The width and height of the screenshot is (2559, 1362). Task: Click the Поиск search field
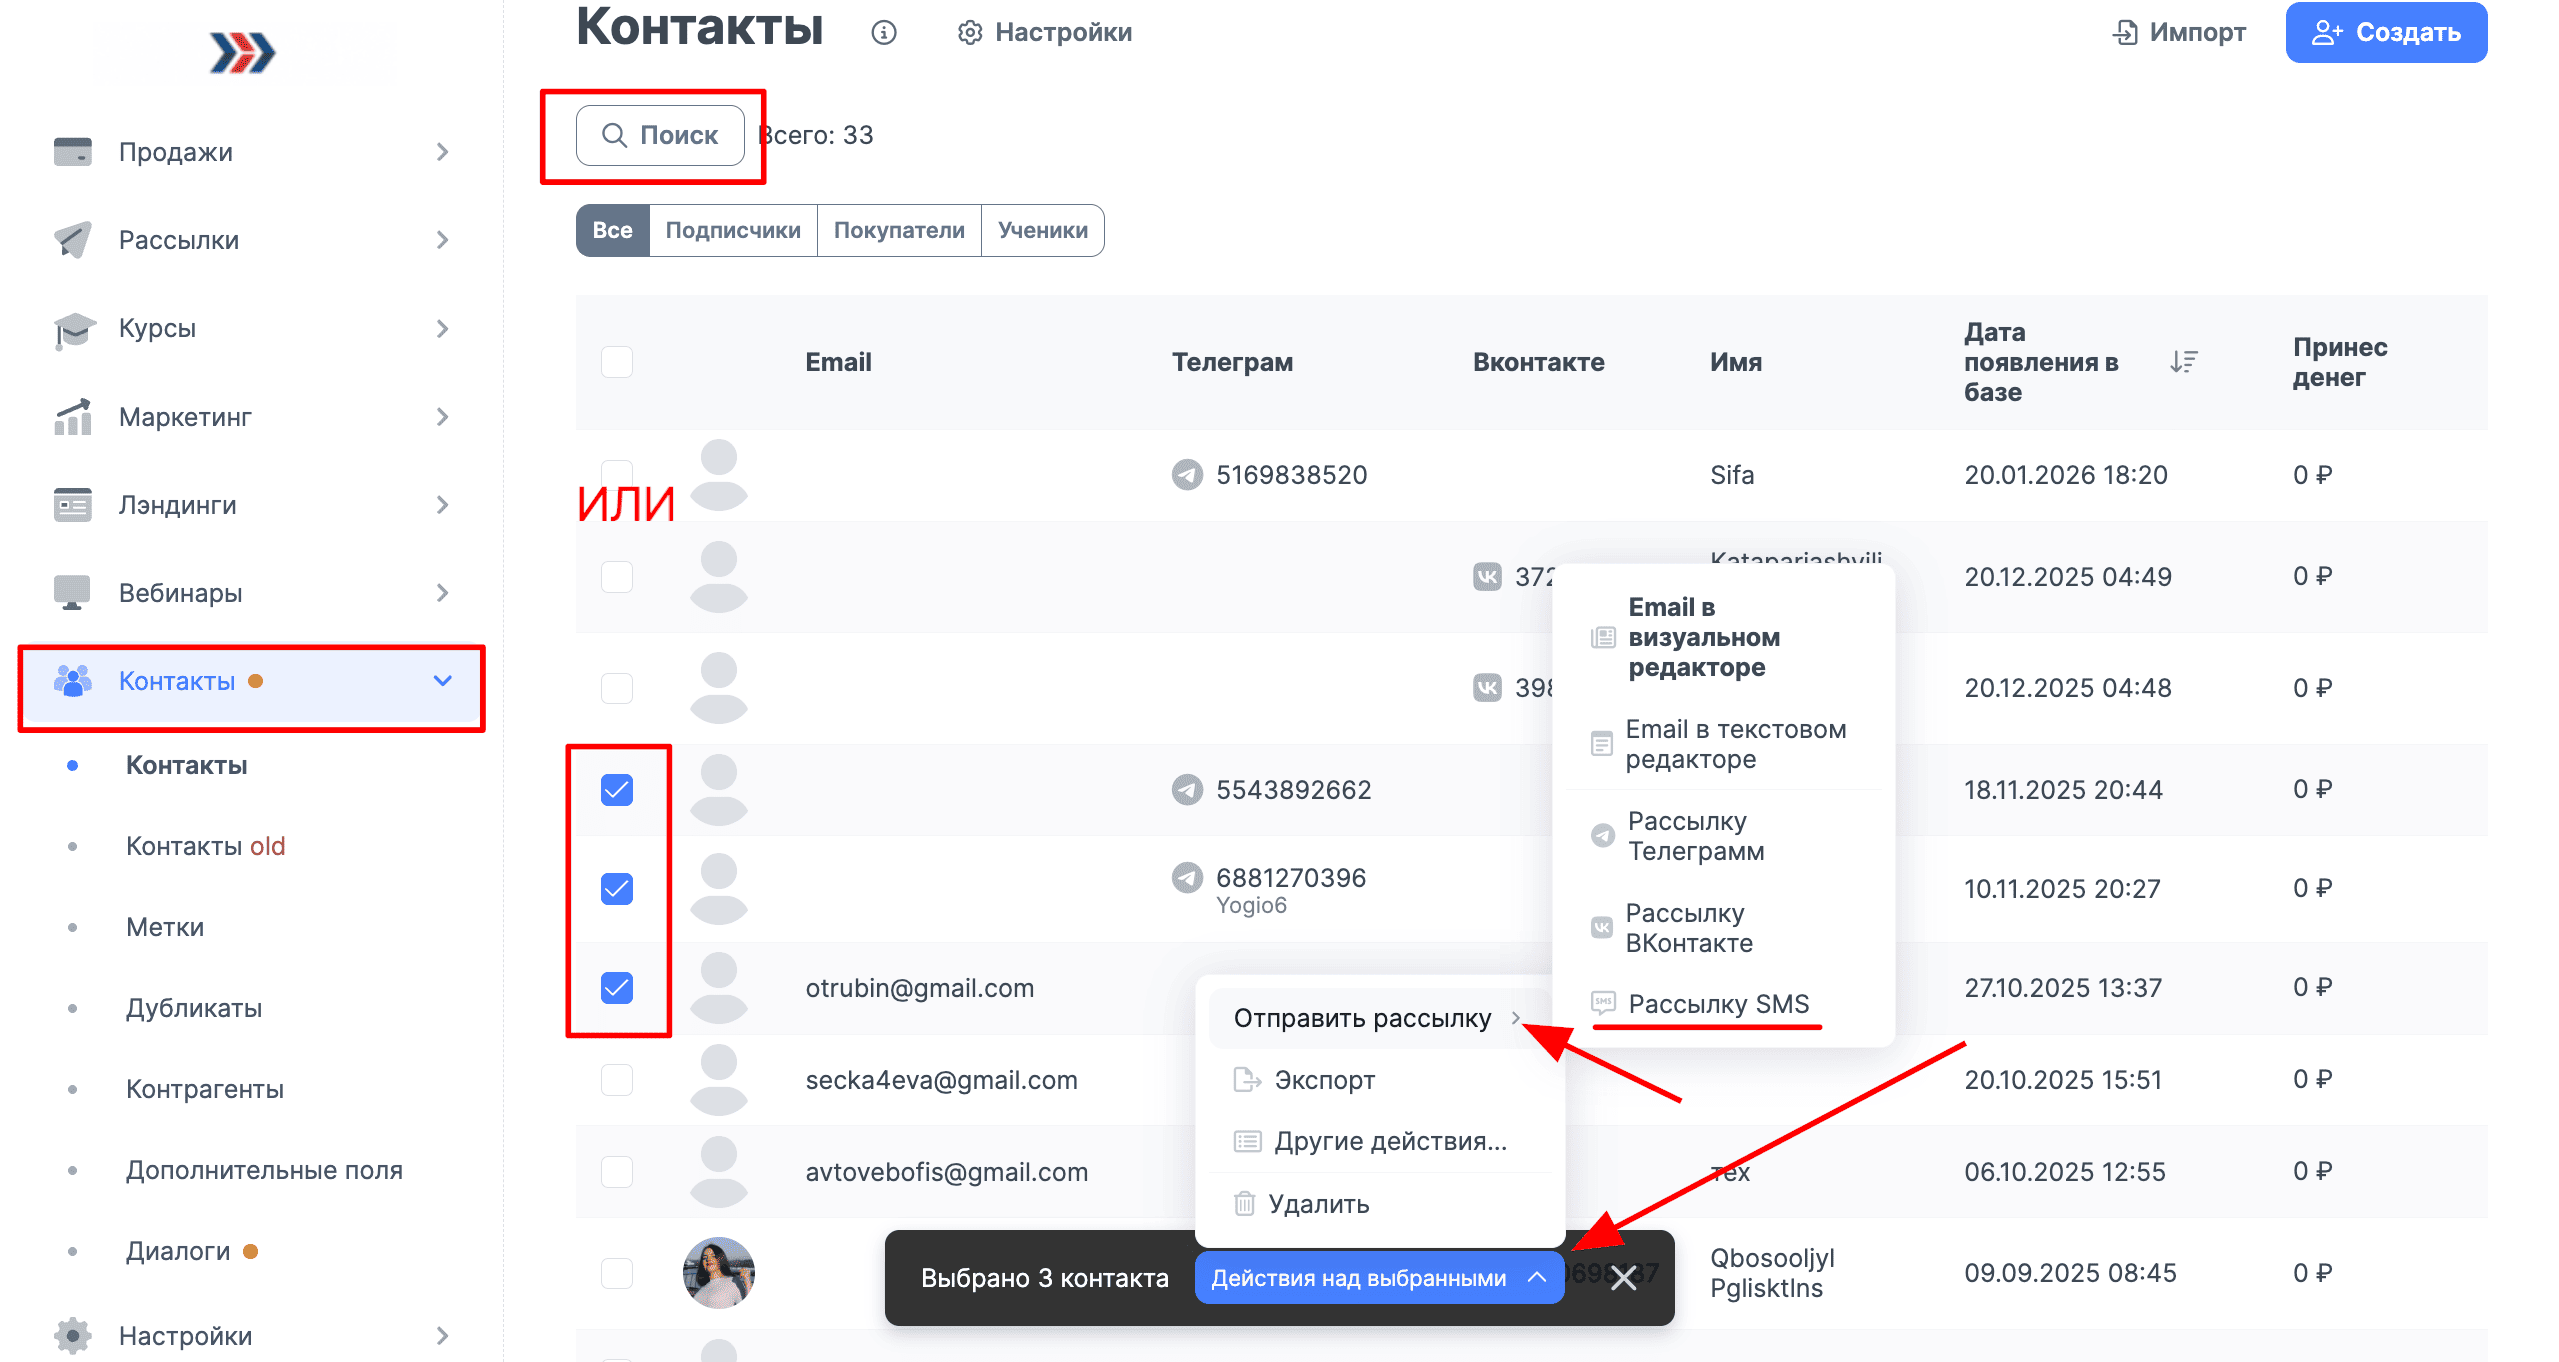coord(660,135)
